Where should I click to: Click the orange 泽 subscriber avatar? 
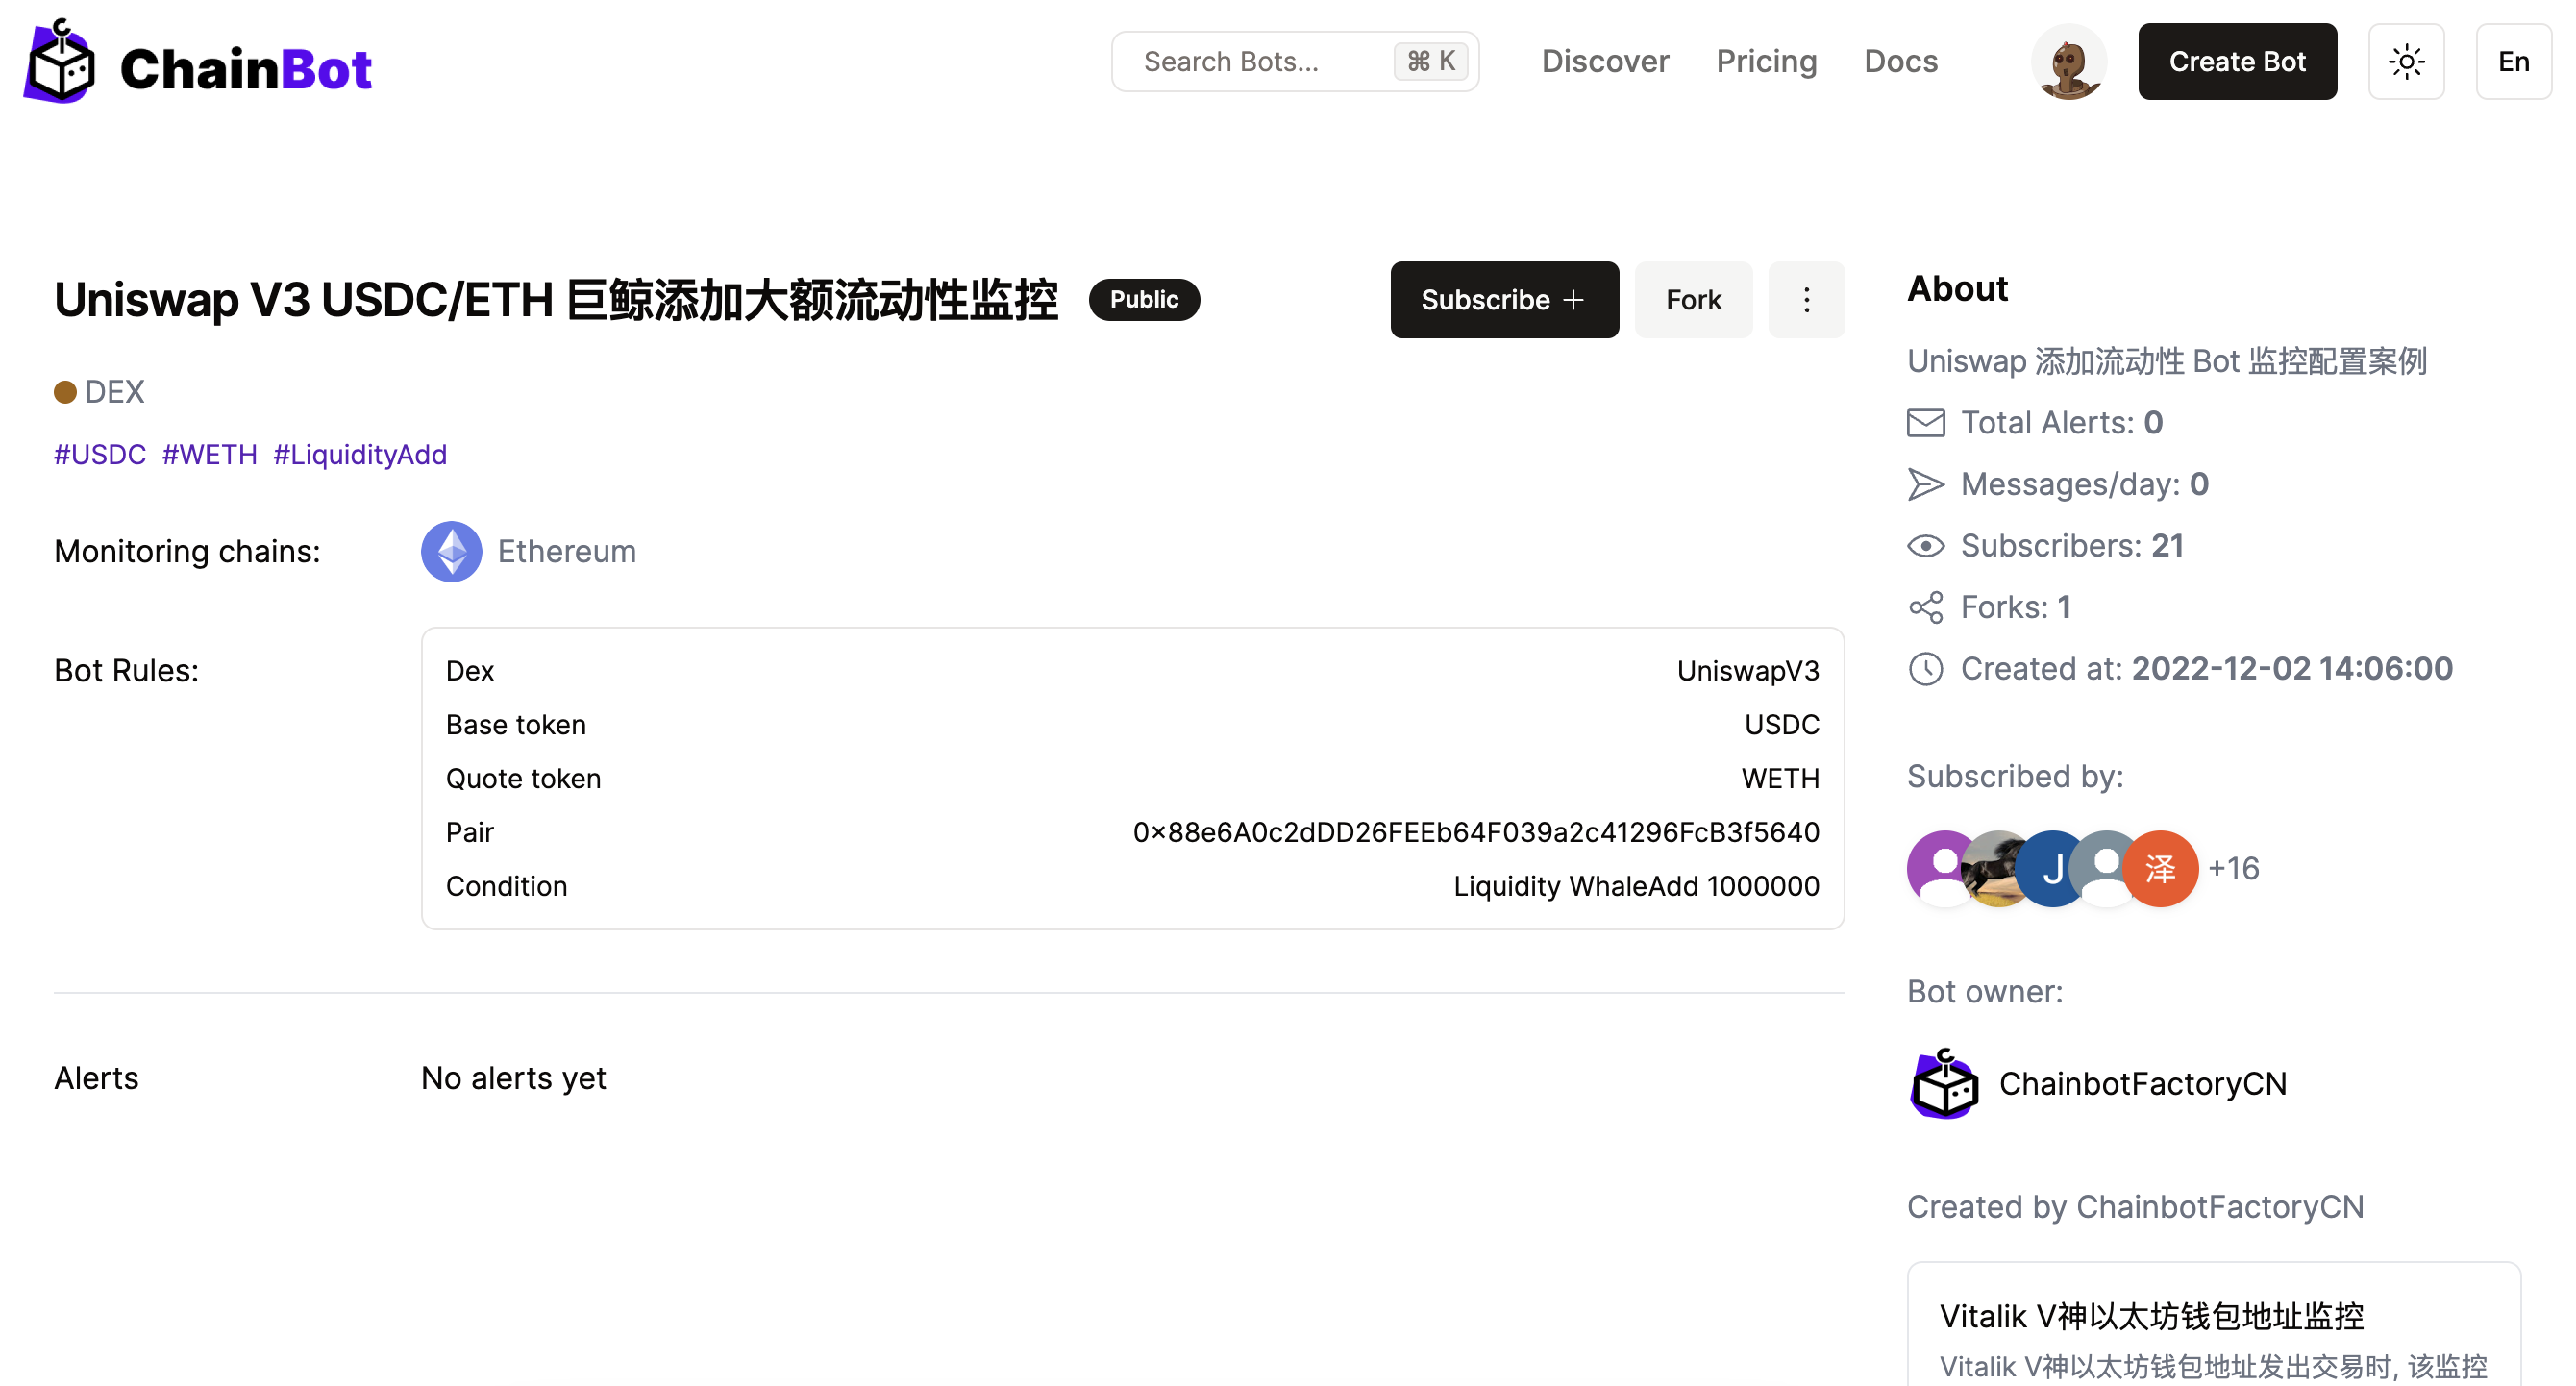2162,868
